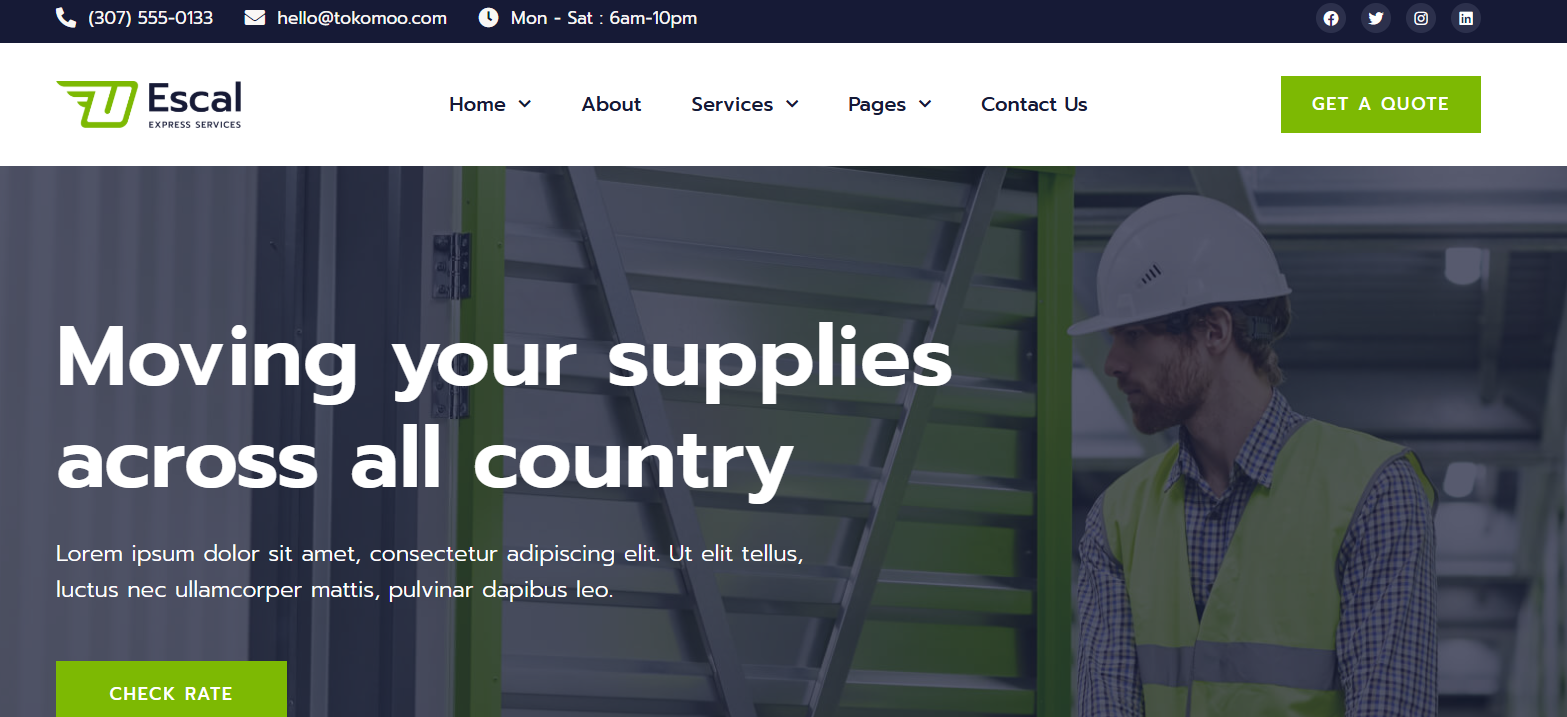The image size is (1567, 717).
Task: Open the Contact Us menu item
Action: coord(1034,104)
